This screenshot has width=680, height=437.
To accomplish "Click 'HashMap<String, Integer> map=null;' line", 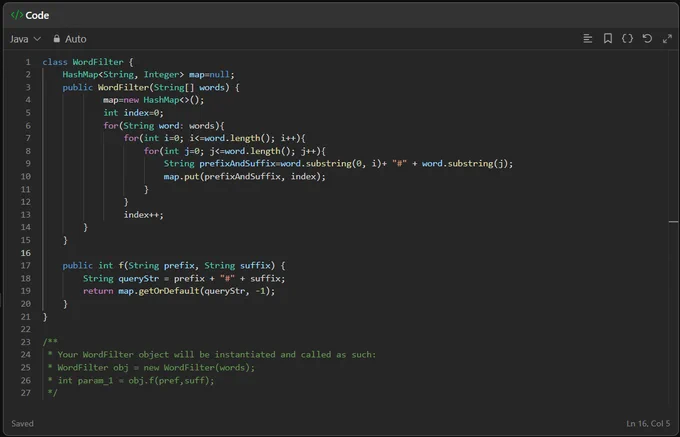I will [148, 75].
